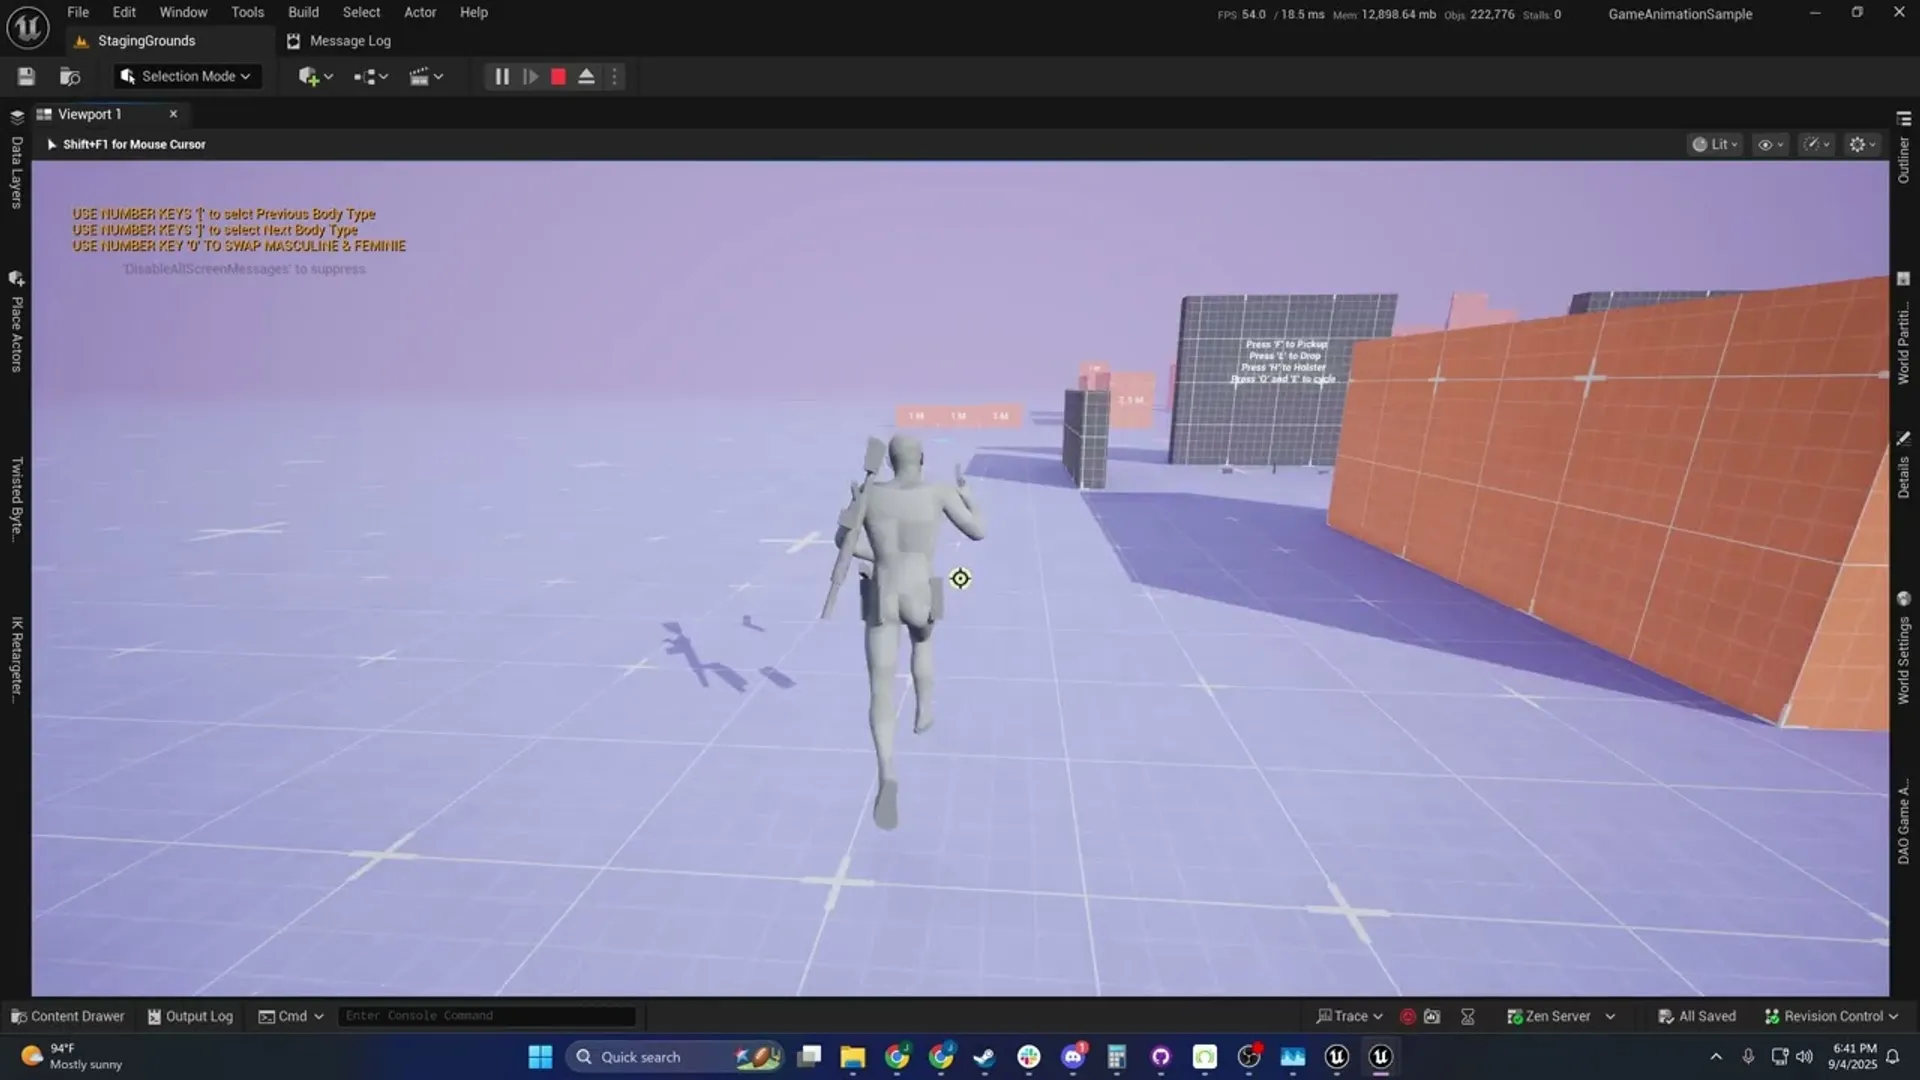Screen dimensions: 1920x1080
Task: Stop the running play session
Action: tap(558, 77)
